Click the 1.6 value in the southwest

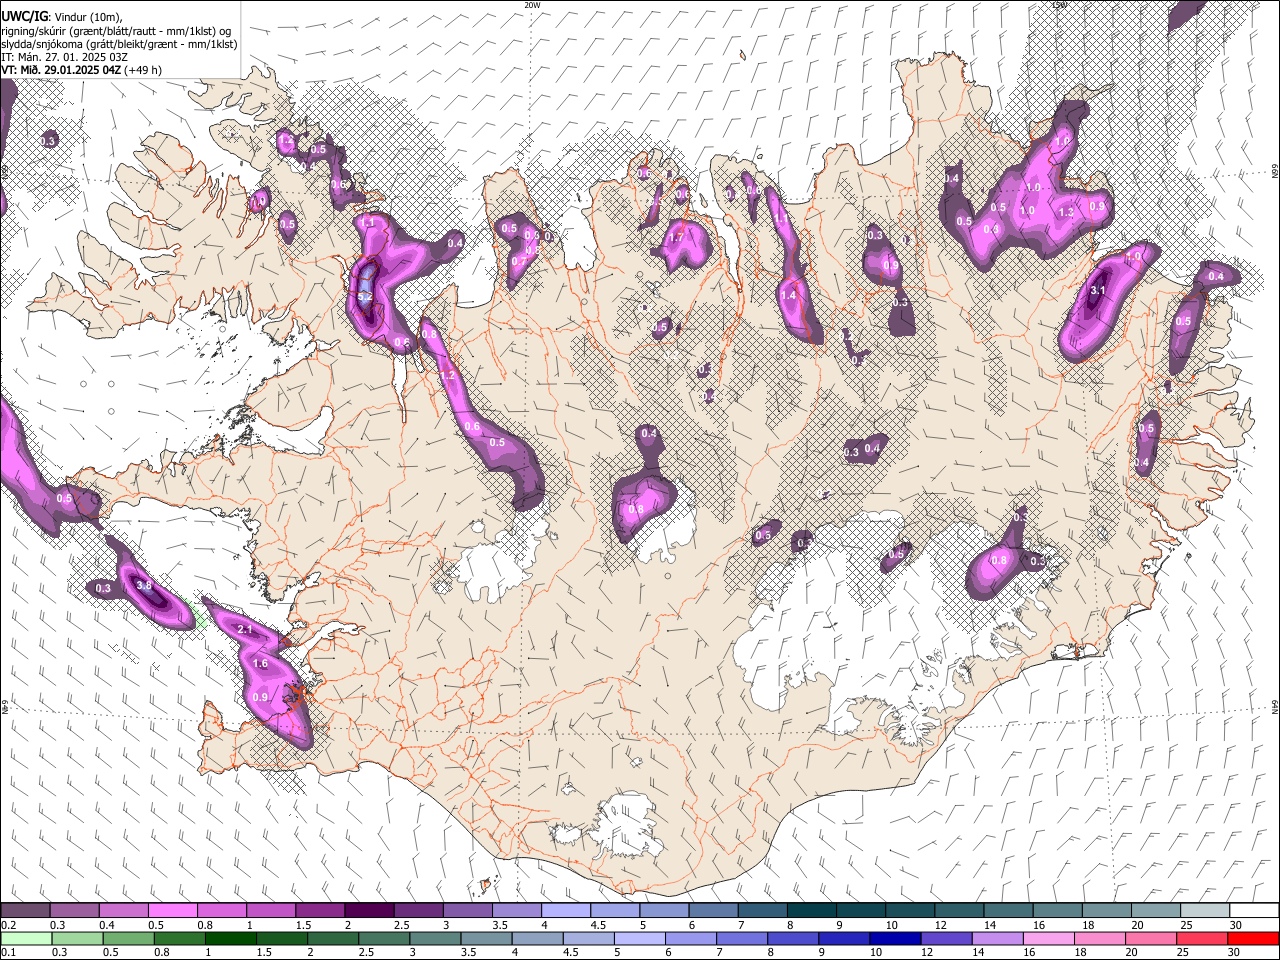pyautogui.click(x=261, y=664)
